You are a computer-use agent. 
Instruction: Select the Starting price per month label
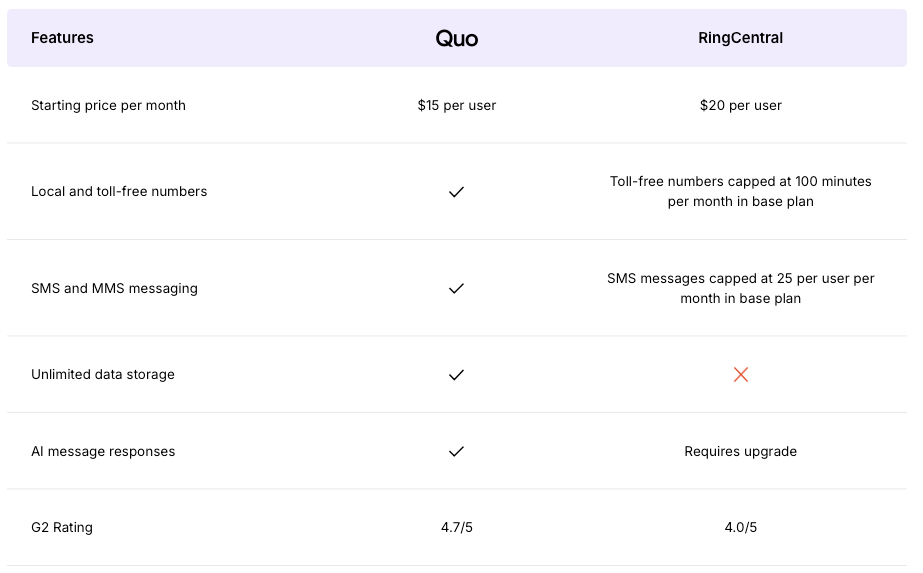coord(108,105)
